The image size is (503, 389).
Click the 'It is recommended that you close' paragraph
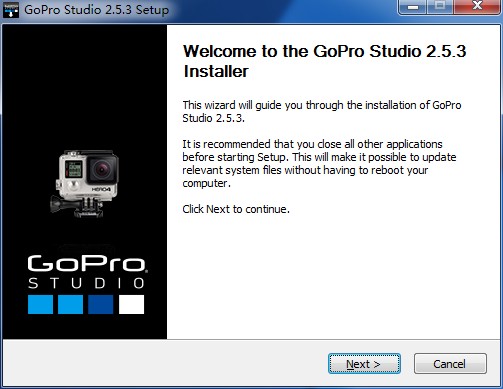click(x=319, y=163)
